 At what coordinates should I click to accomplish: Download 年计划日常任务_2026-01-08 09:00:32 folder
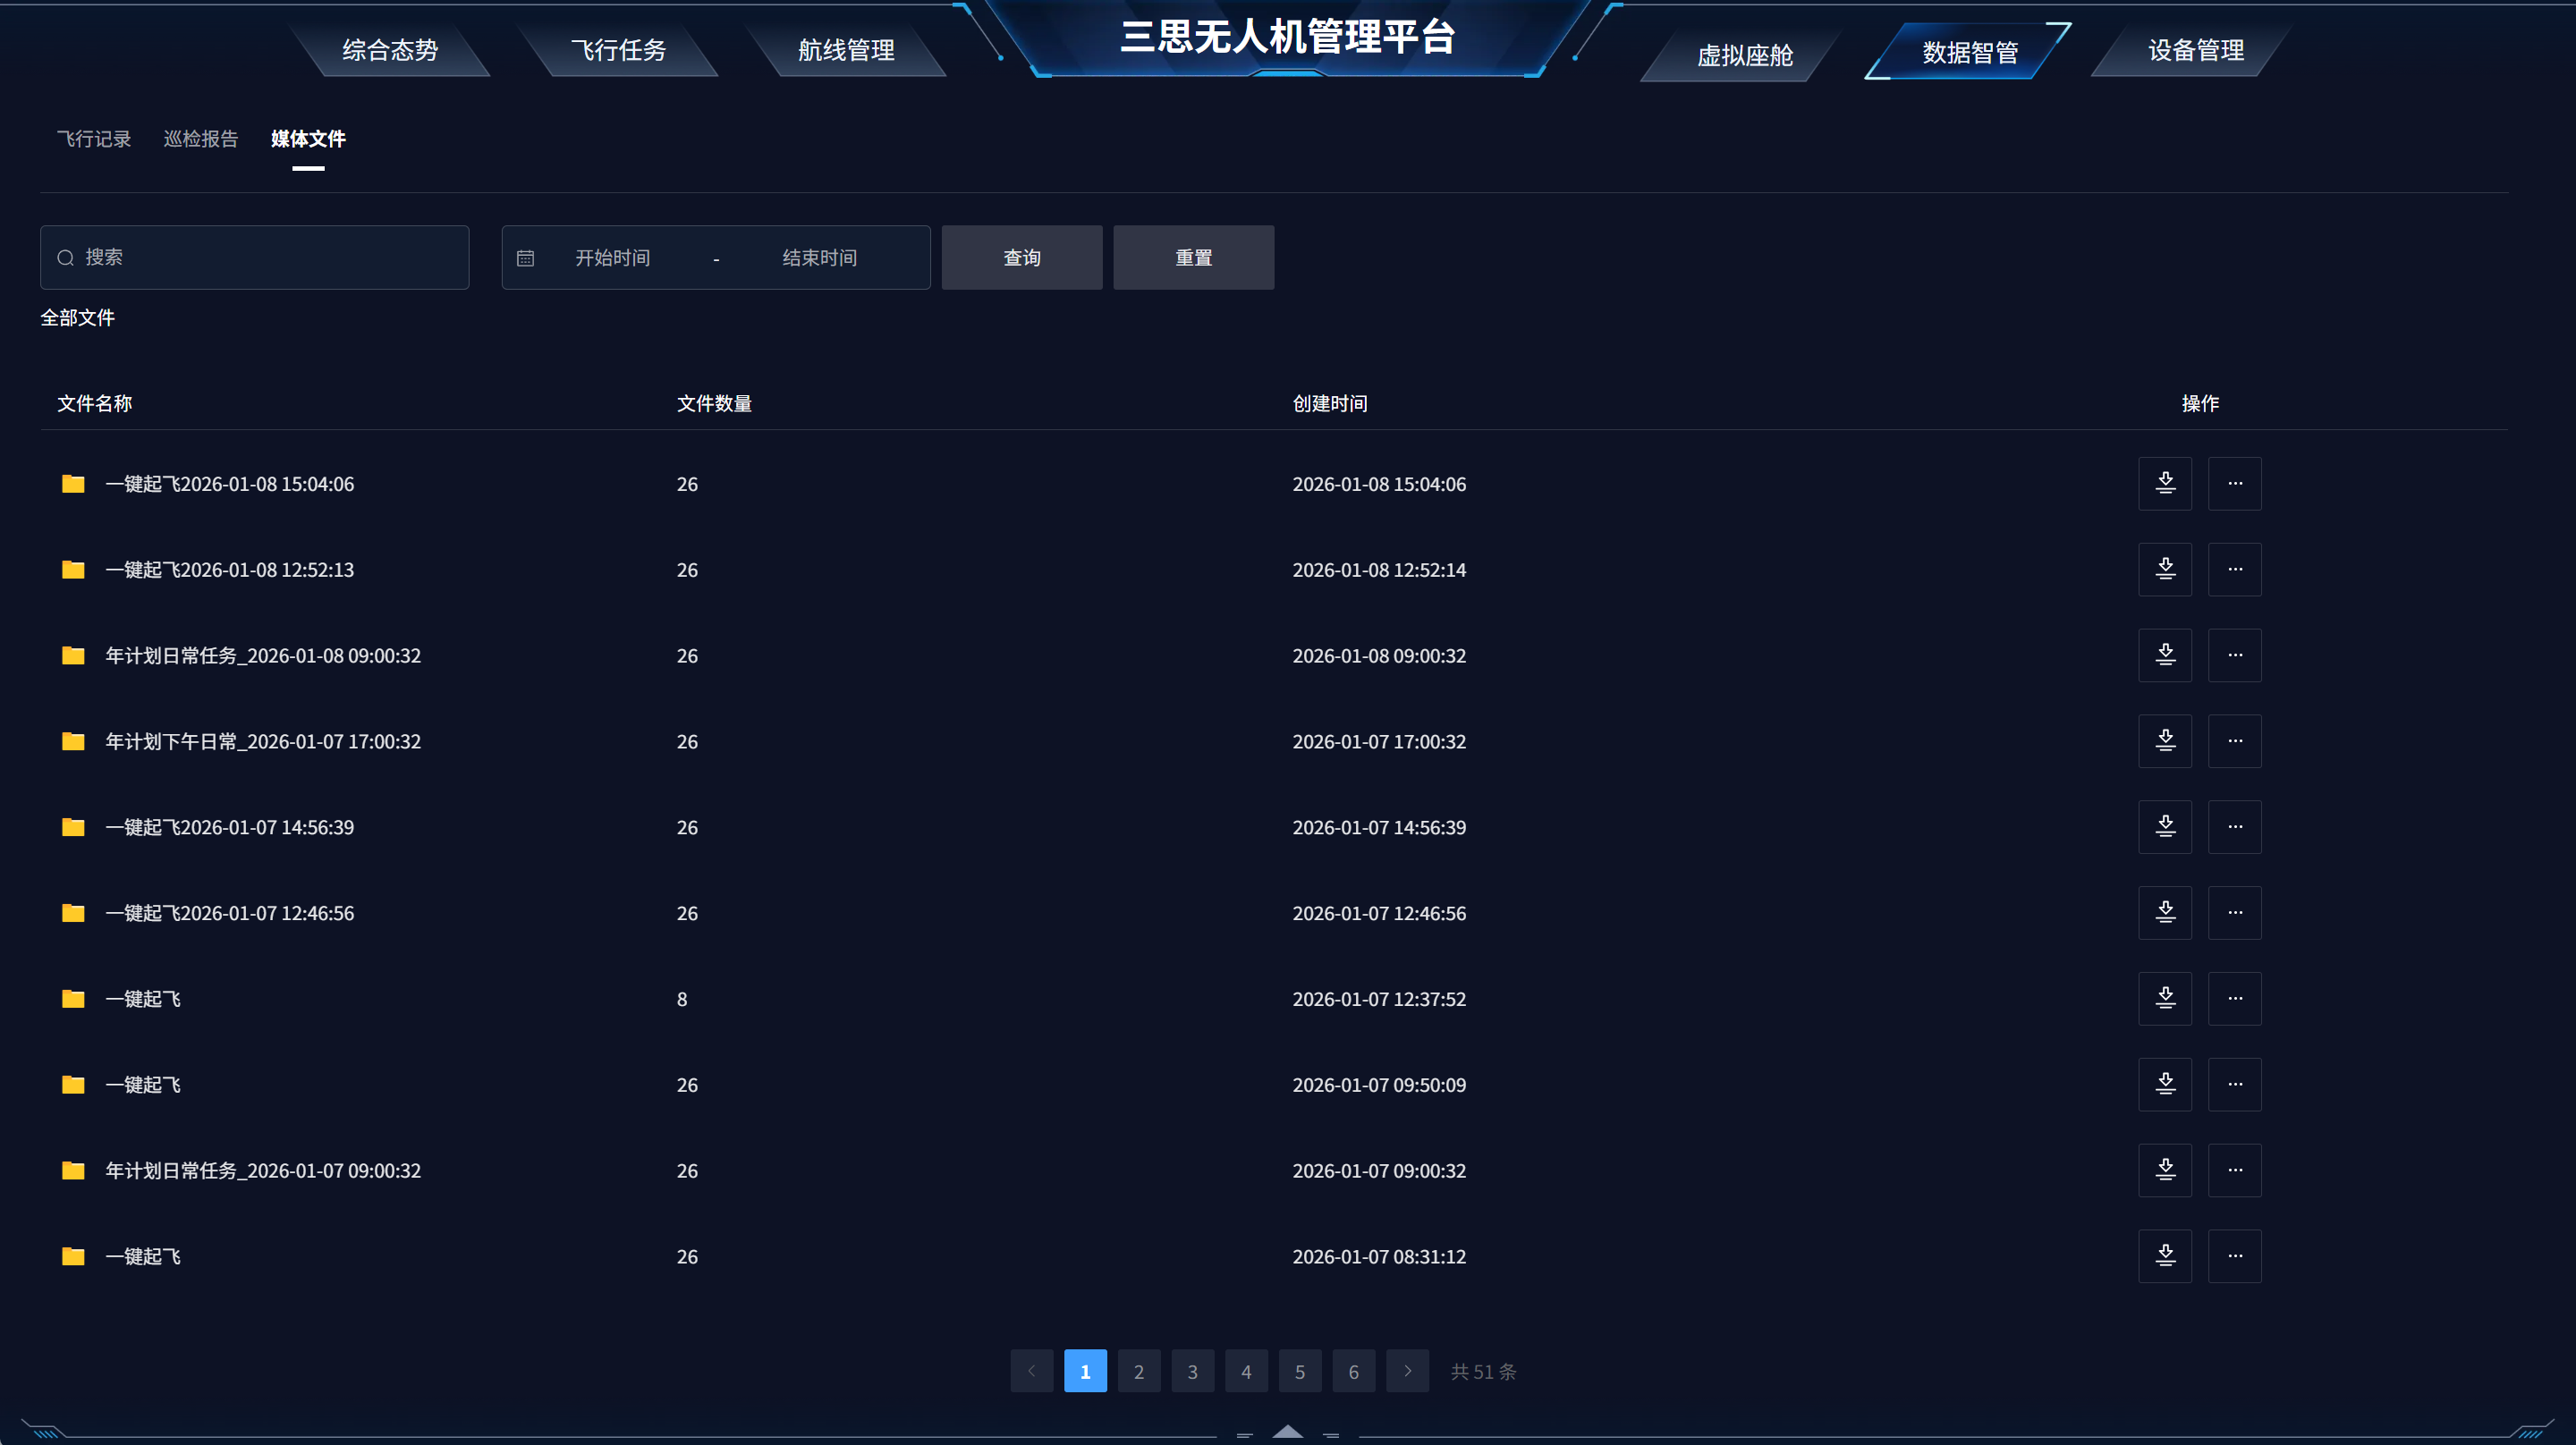click(x=2164, y=656)
